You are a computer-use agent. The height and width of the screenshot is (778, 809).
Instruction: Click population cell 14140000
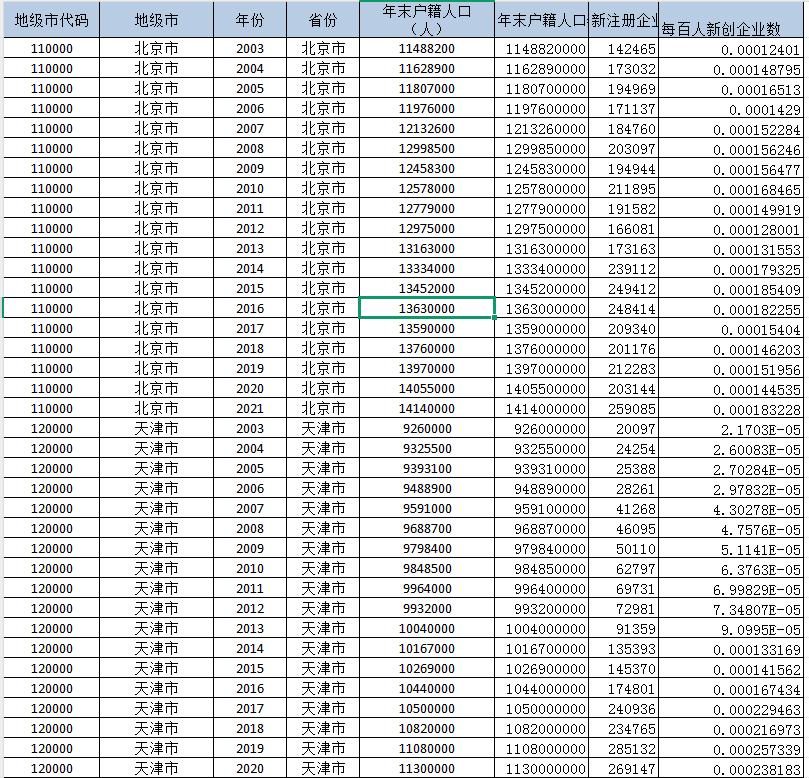[427, 409]
